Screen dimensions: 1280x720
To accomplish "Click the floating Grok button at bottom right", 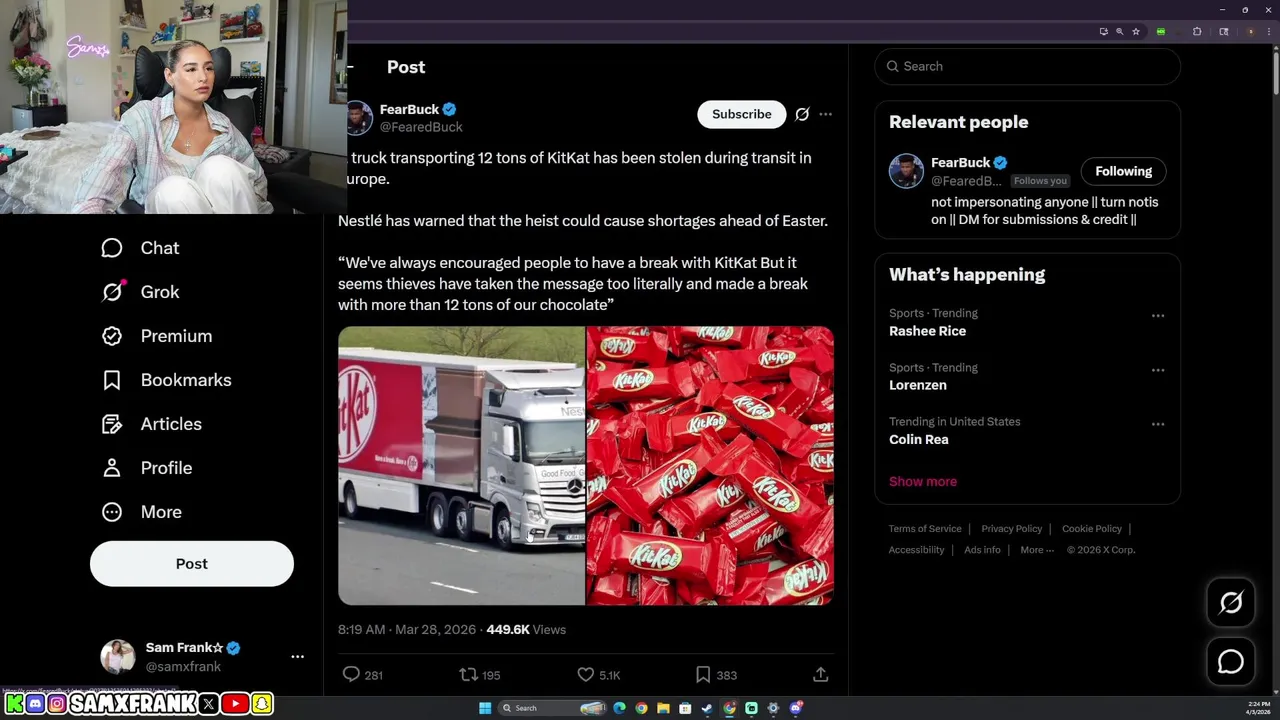I will [1231, 602].
